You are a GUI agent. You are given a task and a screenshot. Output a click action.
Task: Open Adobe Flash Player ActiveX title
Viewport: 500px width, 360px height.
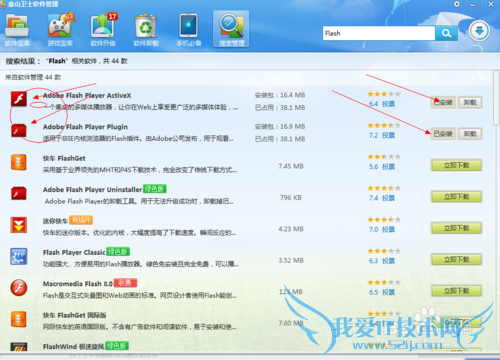pos(87,96)
